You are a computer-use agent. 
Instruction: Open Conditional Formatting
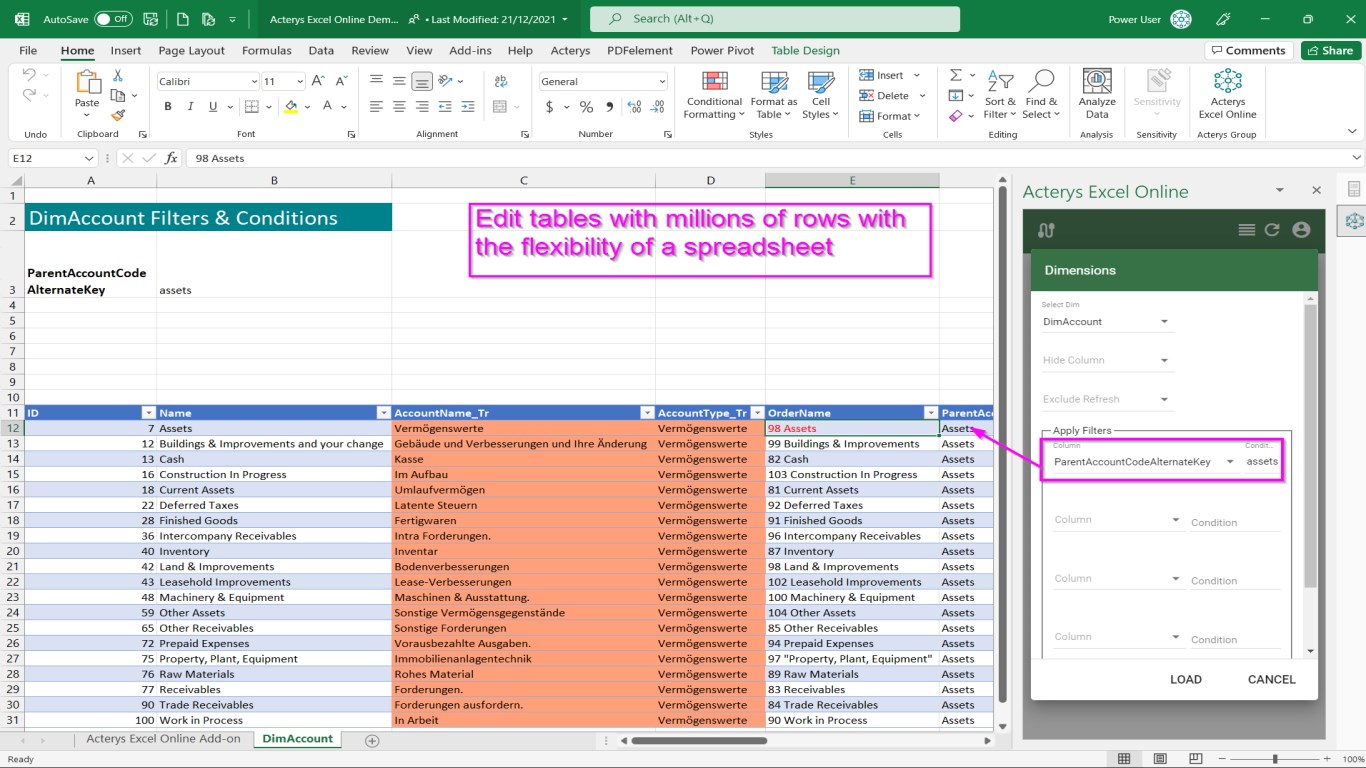(714, 96)
